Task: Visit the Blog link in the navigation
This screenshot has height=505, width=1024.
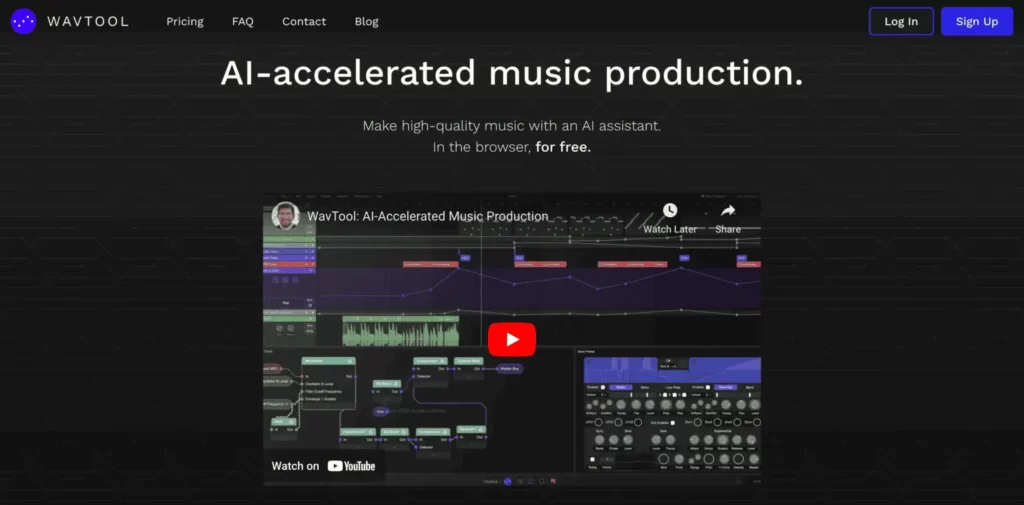Action: click(366, 22)
